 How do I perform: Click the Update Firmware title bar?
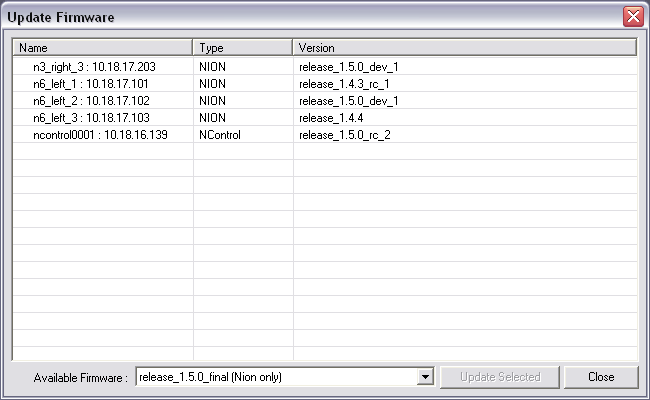point(300,17)
